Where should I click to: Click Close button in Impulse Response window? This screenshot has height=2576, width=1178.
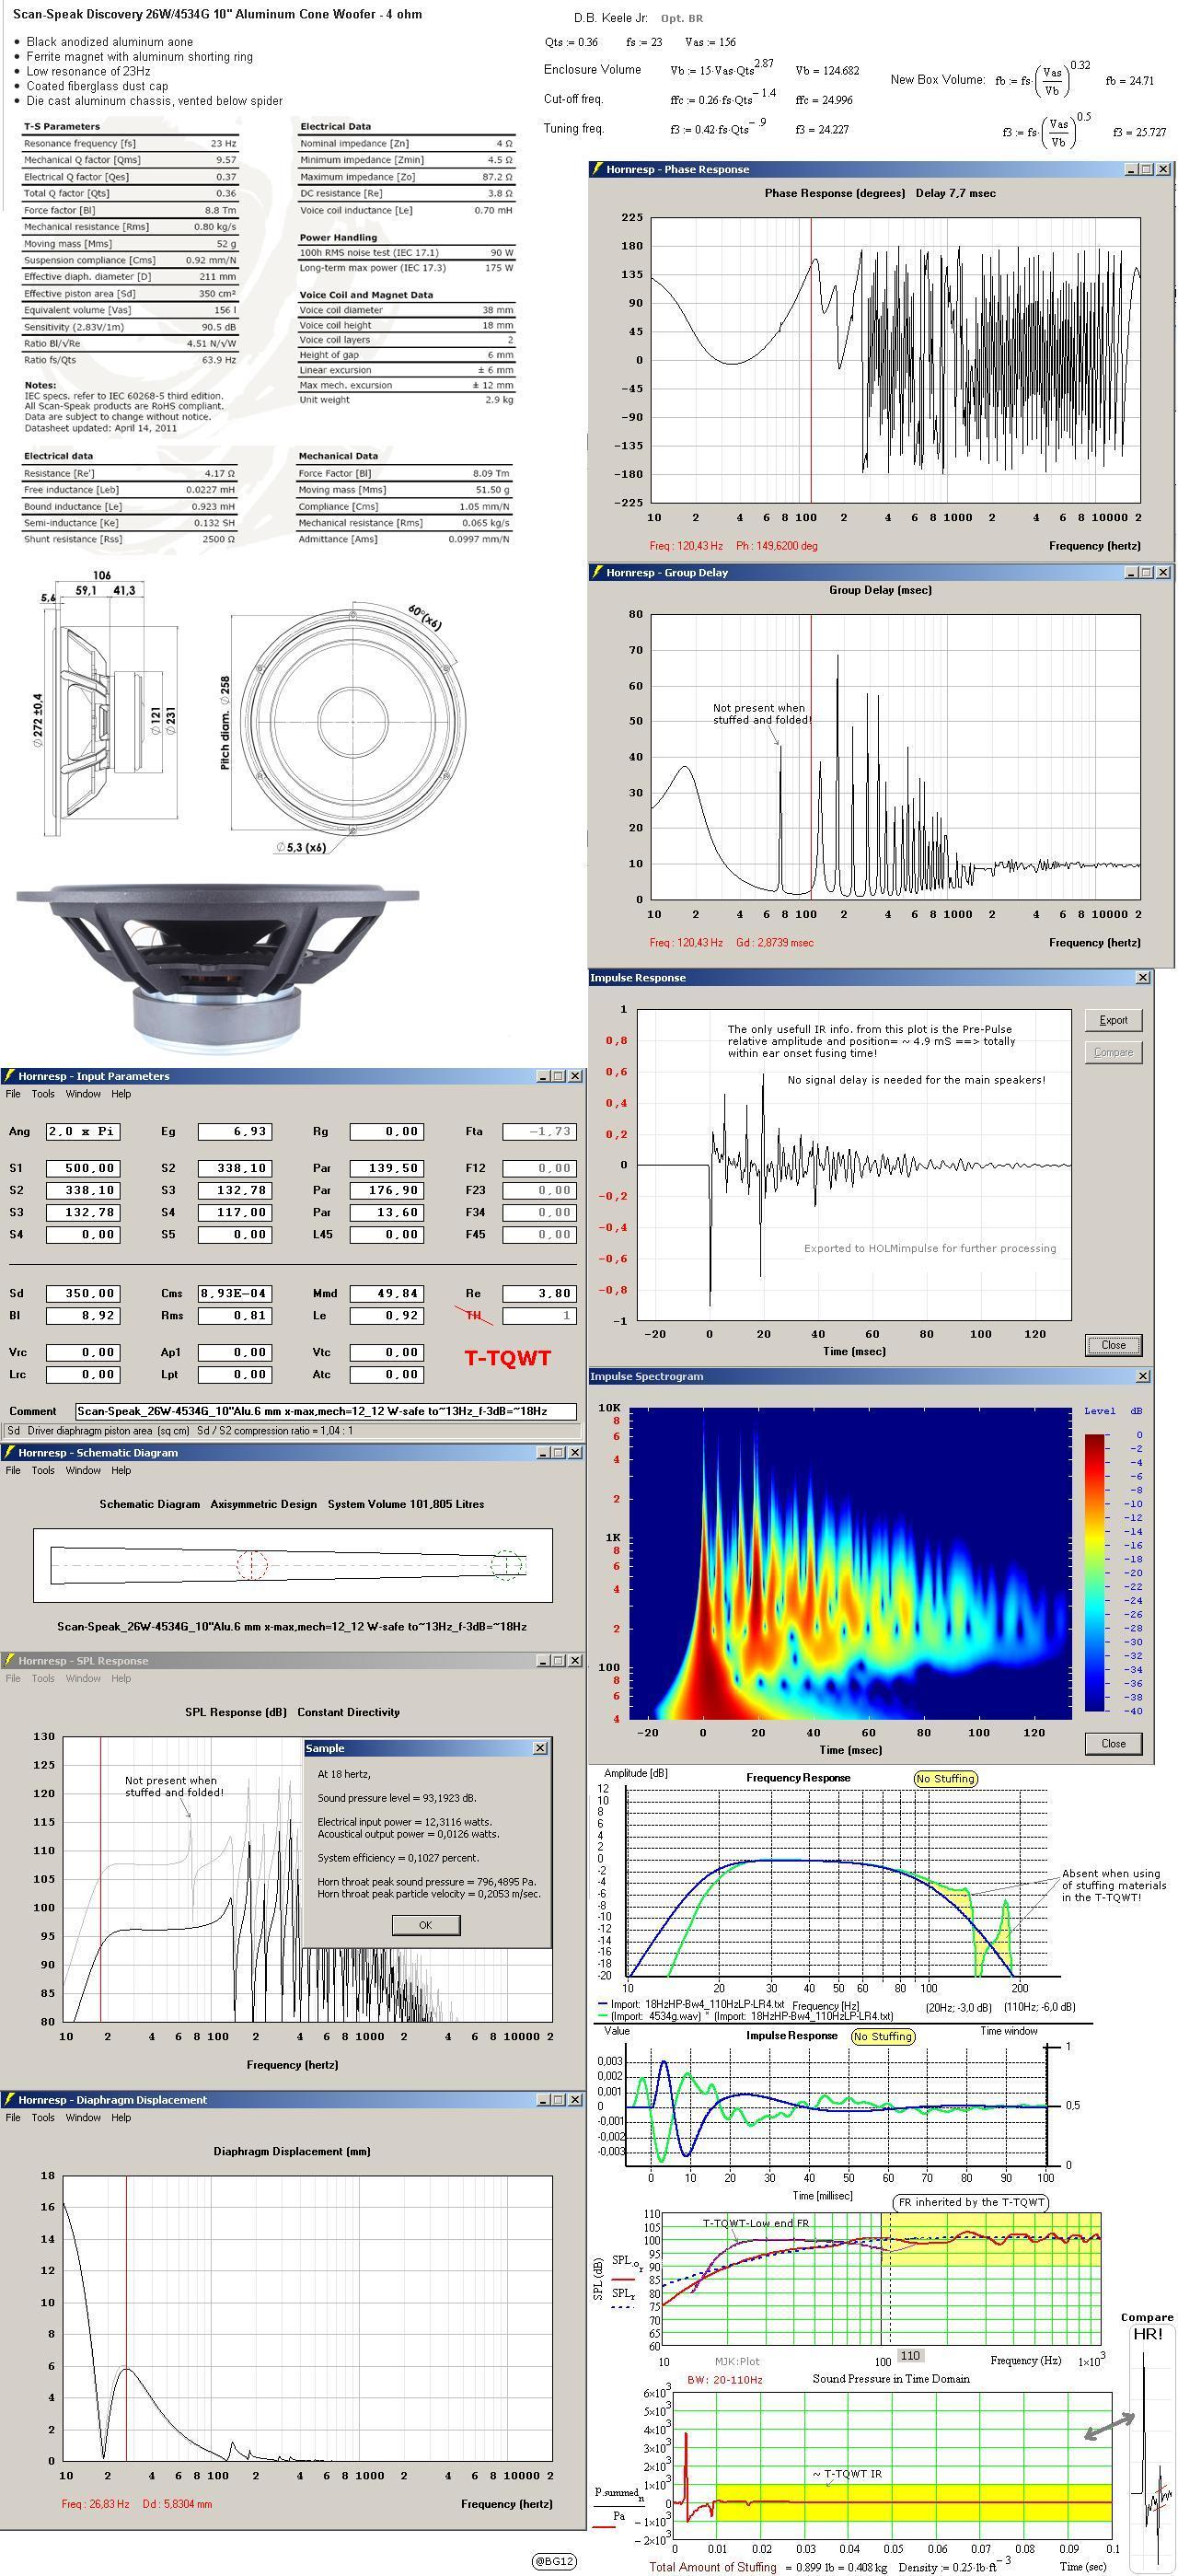[x=1113, y=1345]
